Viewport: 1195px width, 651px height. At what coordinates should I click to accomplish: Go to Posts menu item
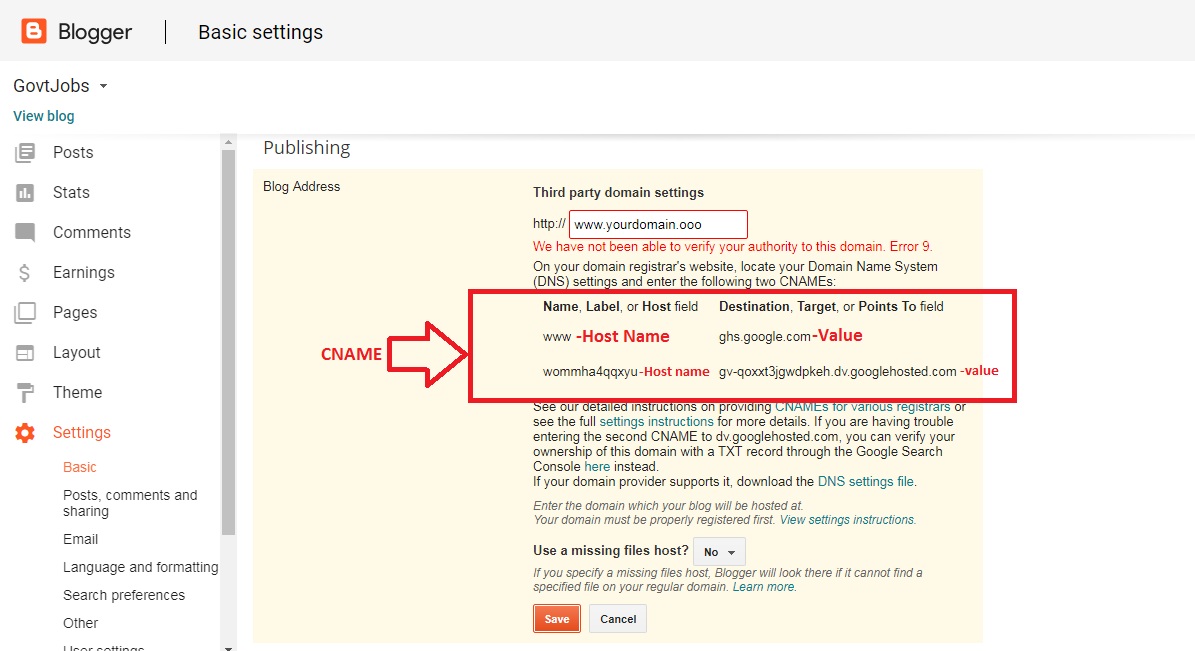click(73, 152)
